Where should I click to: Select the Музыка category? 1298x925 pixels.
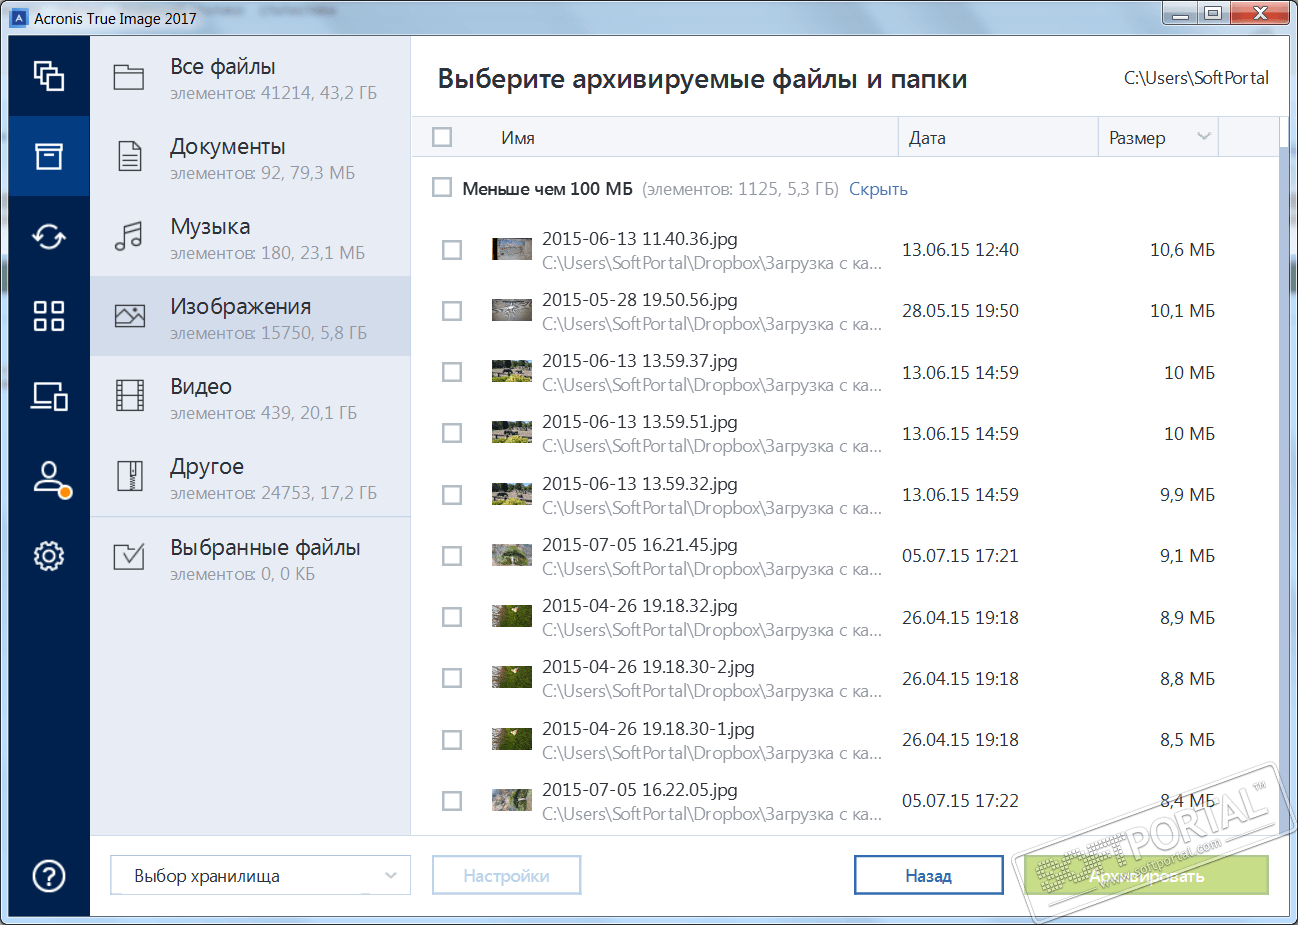point(250,236)
